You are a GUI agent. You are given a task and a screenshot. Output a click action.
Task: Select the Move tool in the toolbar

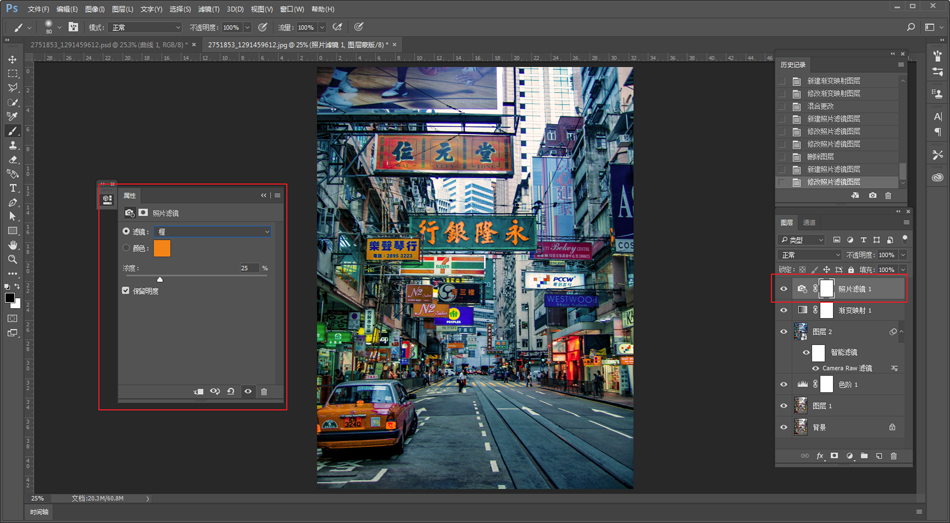point(13,60)
